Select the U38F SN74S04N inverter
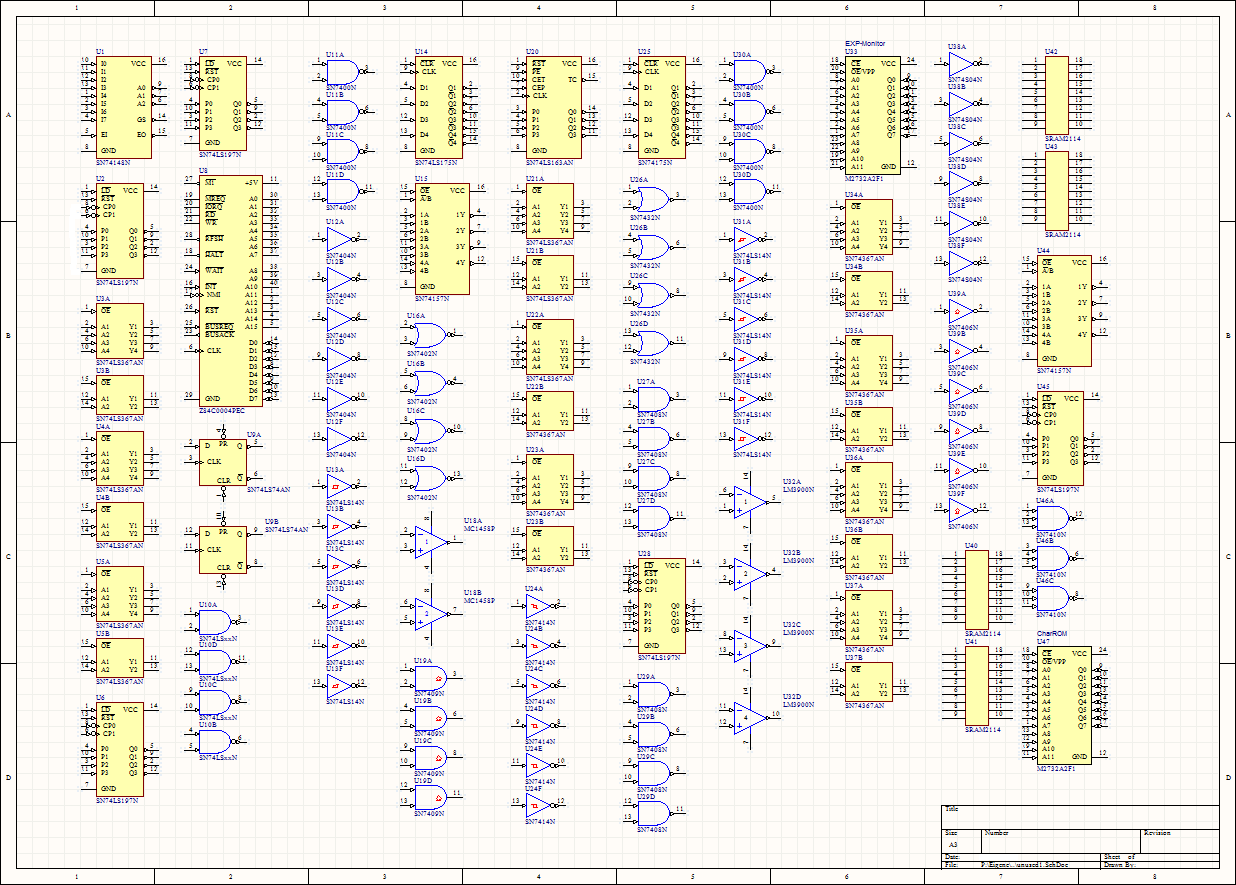 962,263
